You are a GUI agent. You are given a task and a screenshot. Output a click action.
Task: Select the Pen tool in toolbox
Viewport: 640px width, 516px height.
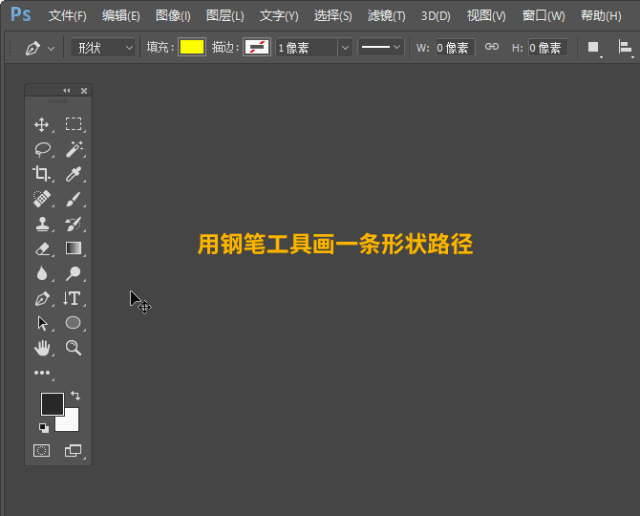(x=42, y=298)
